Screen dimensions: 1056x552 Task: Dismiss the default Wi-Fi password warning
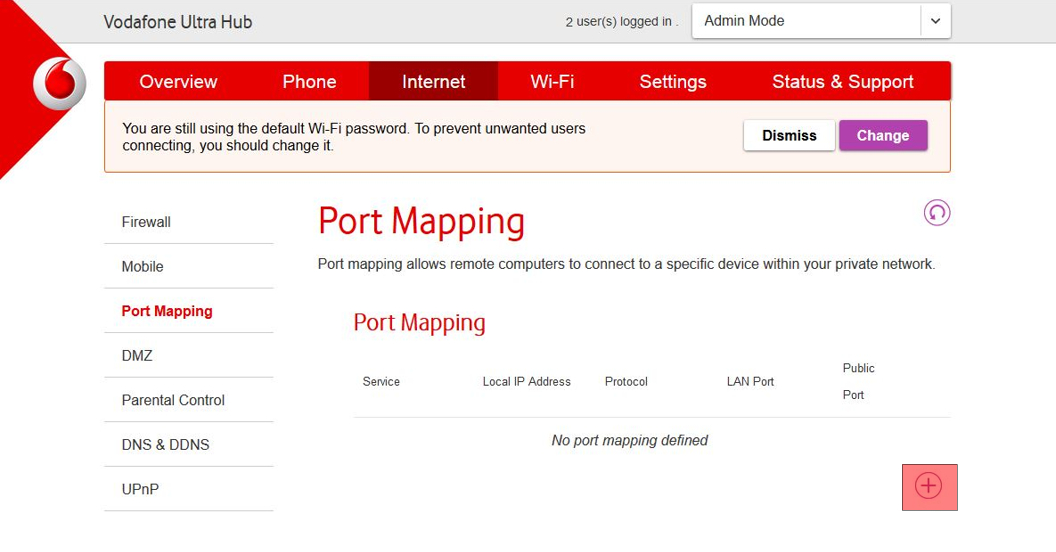pyautogui.click(x=789, y=136)
